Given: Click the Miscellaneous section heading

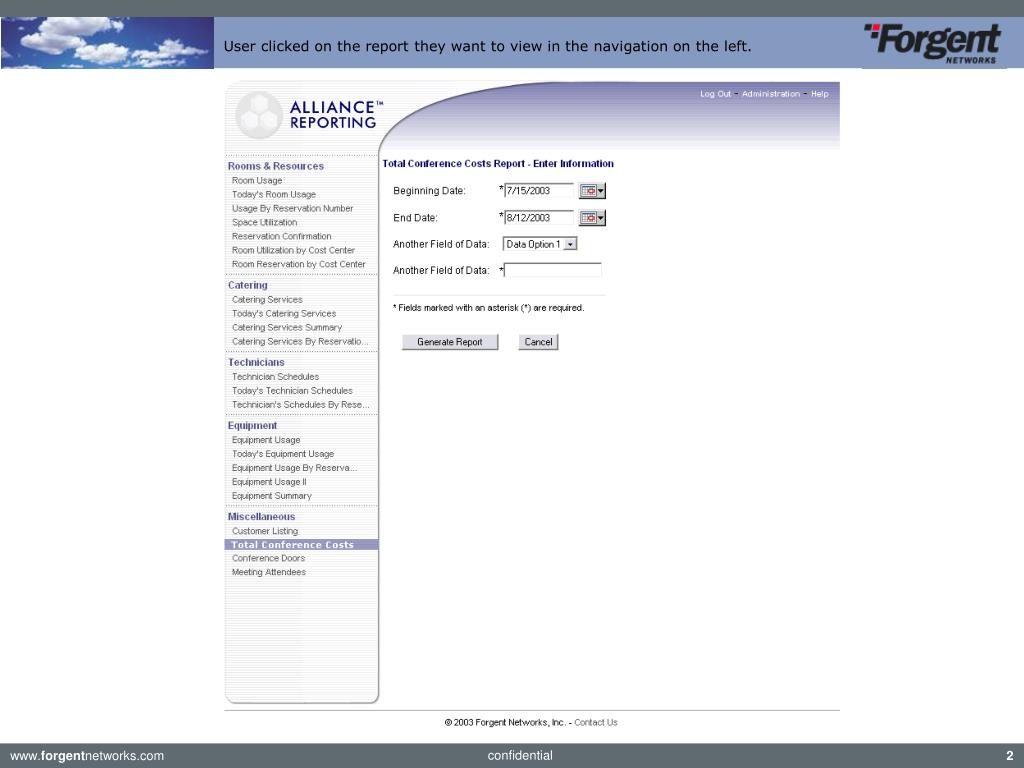Looking at the screenshot, I should 261,517.
